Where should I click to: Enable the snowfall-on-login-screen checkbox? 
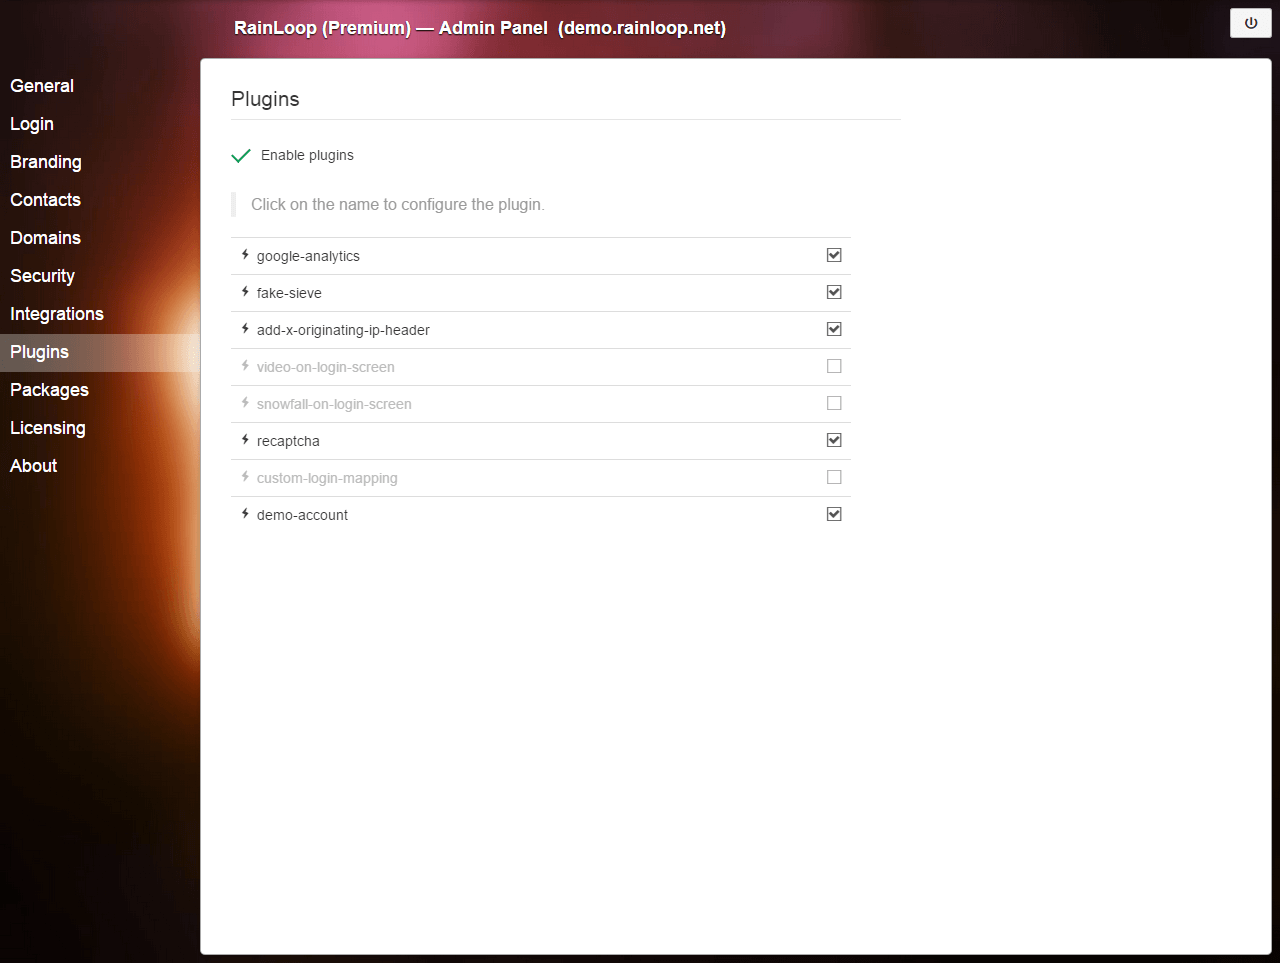coord(834,403)
